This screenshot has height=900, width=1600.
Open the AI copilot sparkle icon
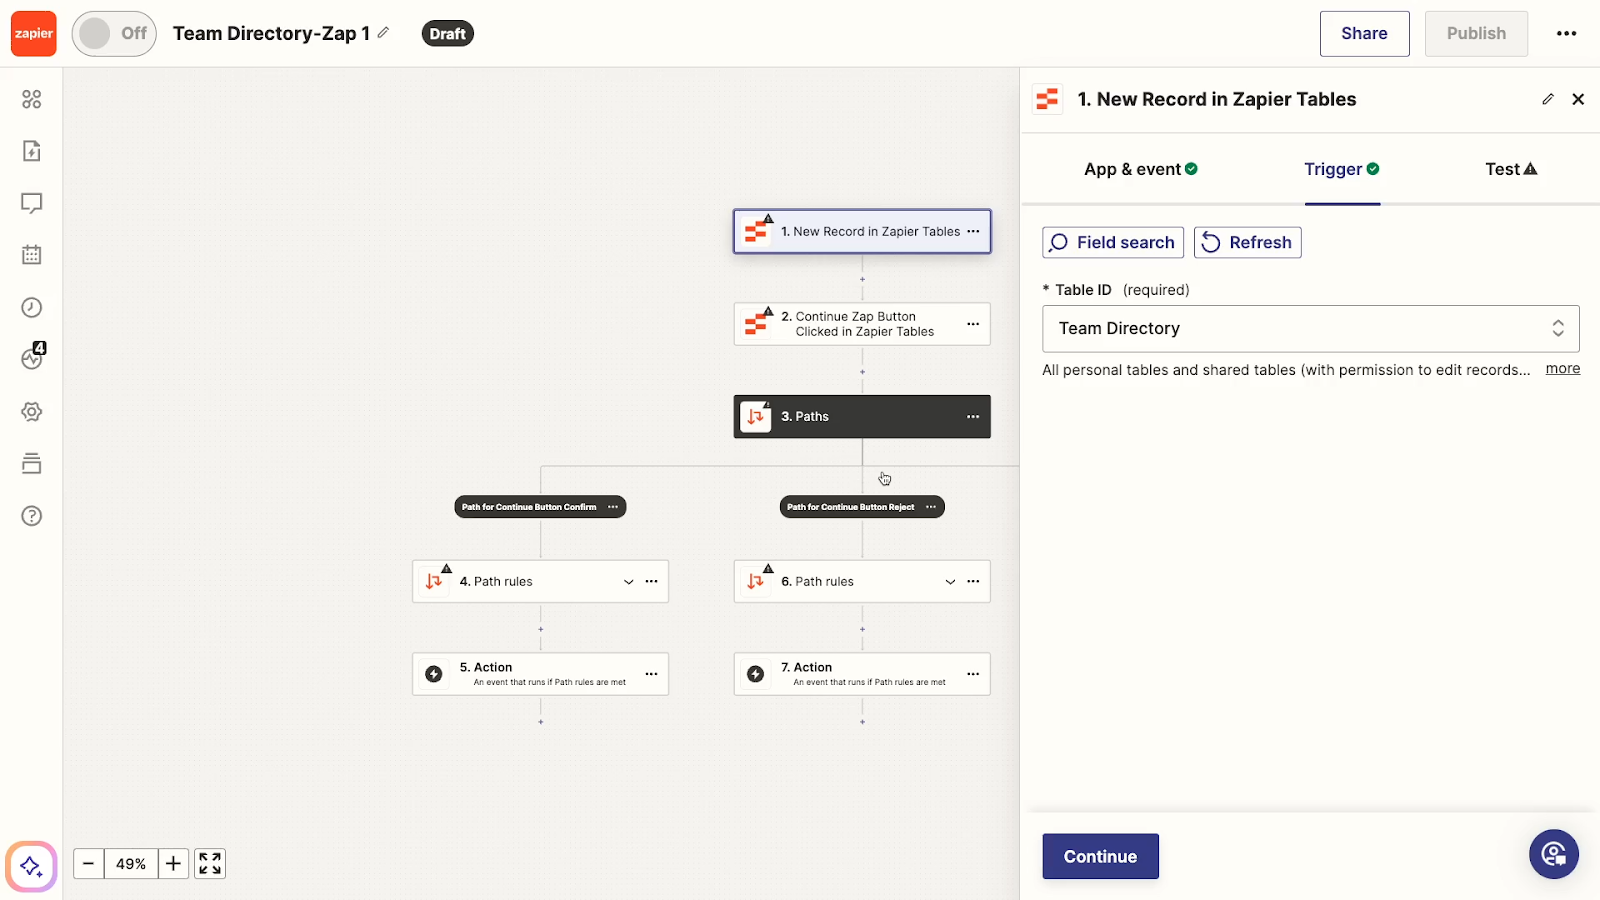coord(31,866)
